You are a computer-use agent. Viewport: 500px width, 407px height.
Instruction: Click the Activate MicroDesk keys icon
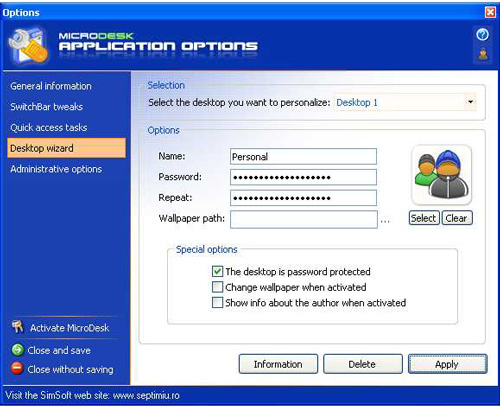coord(18,327)
